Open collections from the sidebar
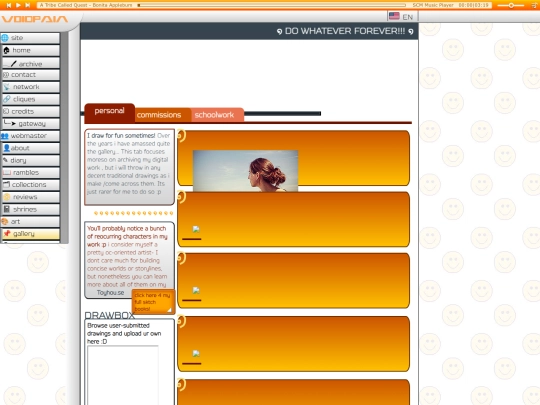540x405 pixels. click(x=30, y=185)
